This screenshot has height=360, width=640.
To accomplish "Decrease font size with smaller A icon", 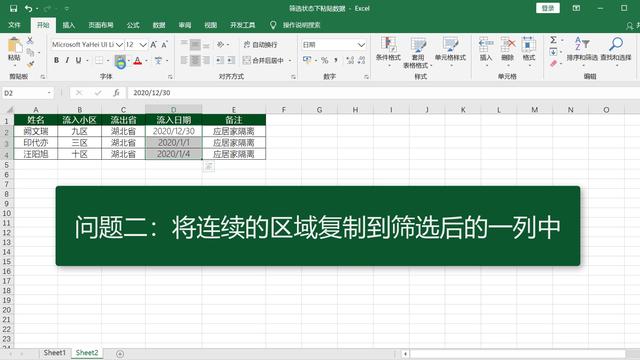I will pos(164,44).
